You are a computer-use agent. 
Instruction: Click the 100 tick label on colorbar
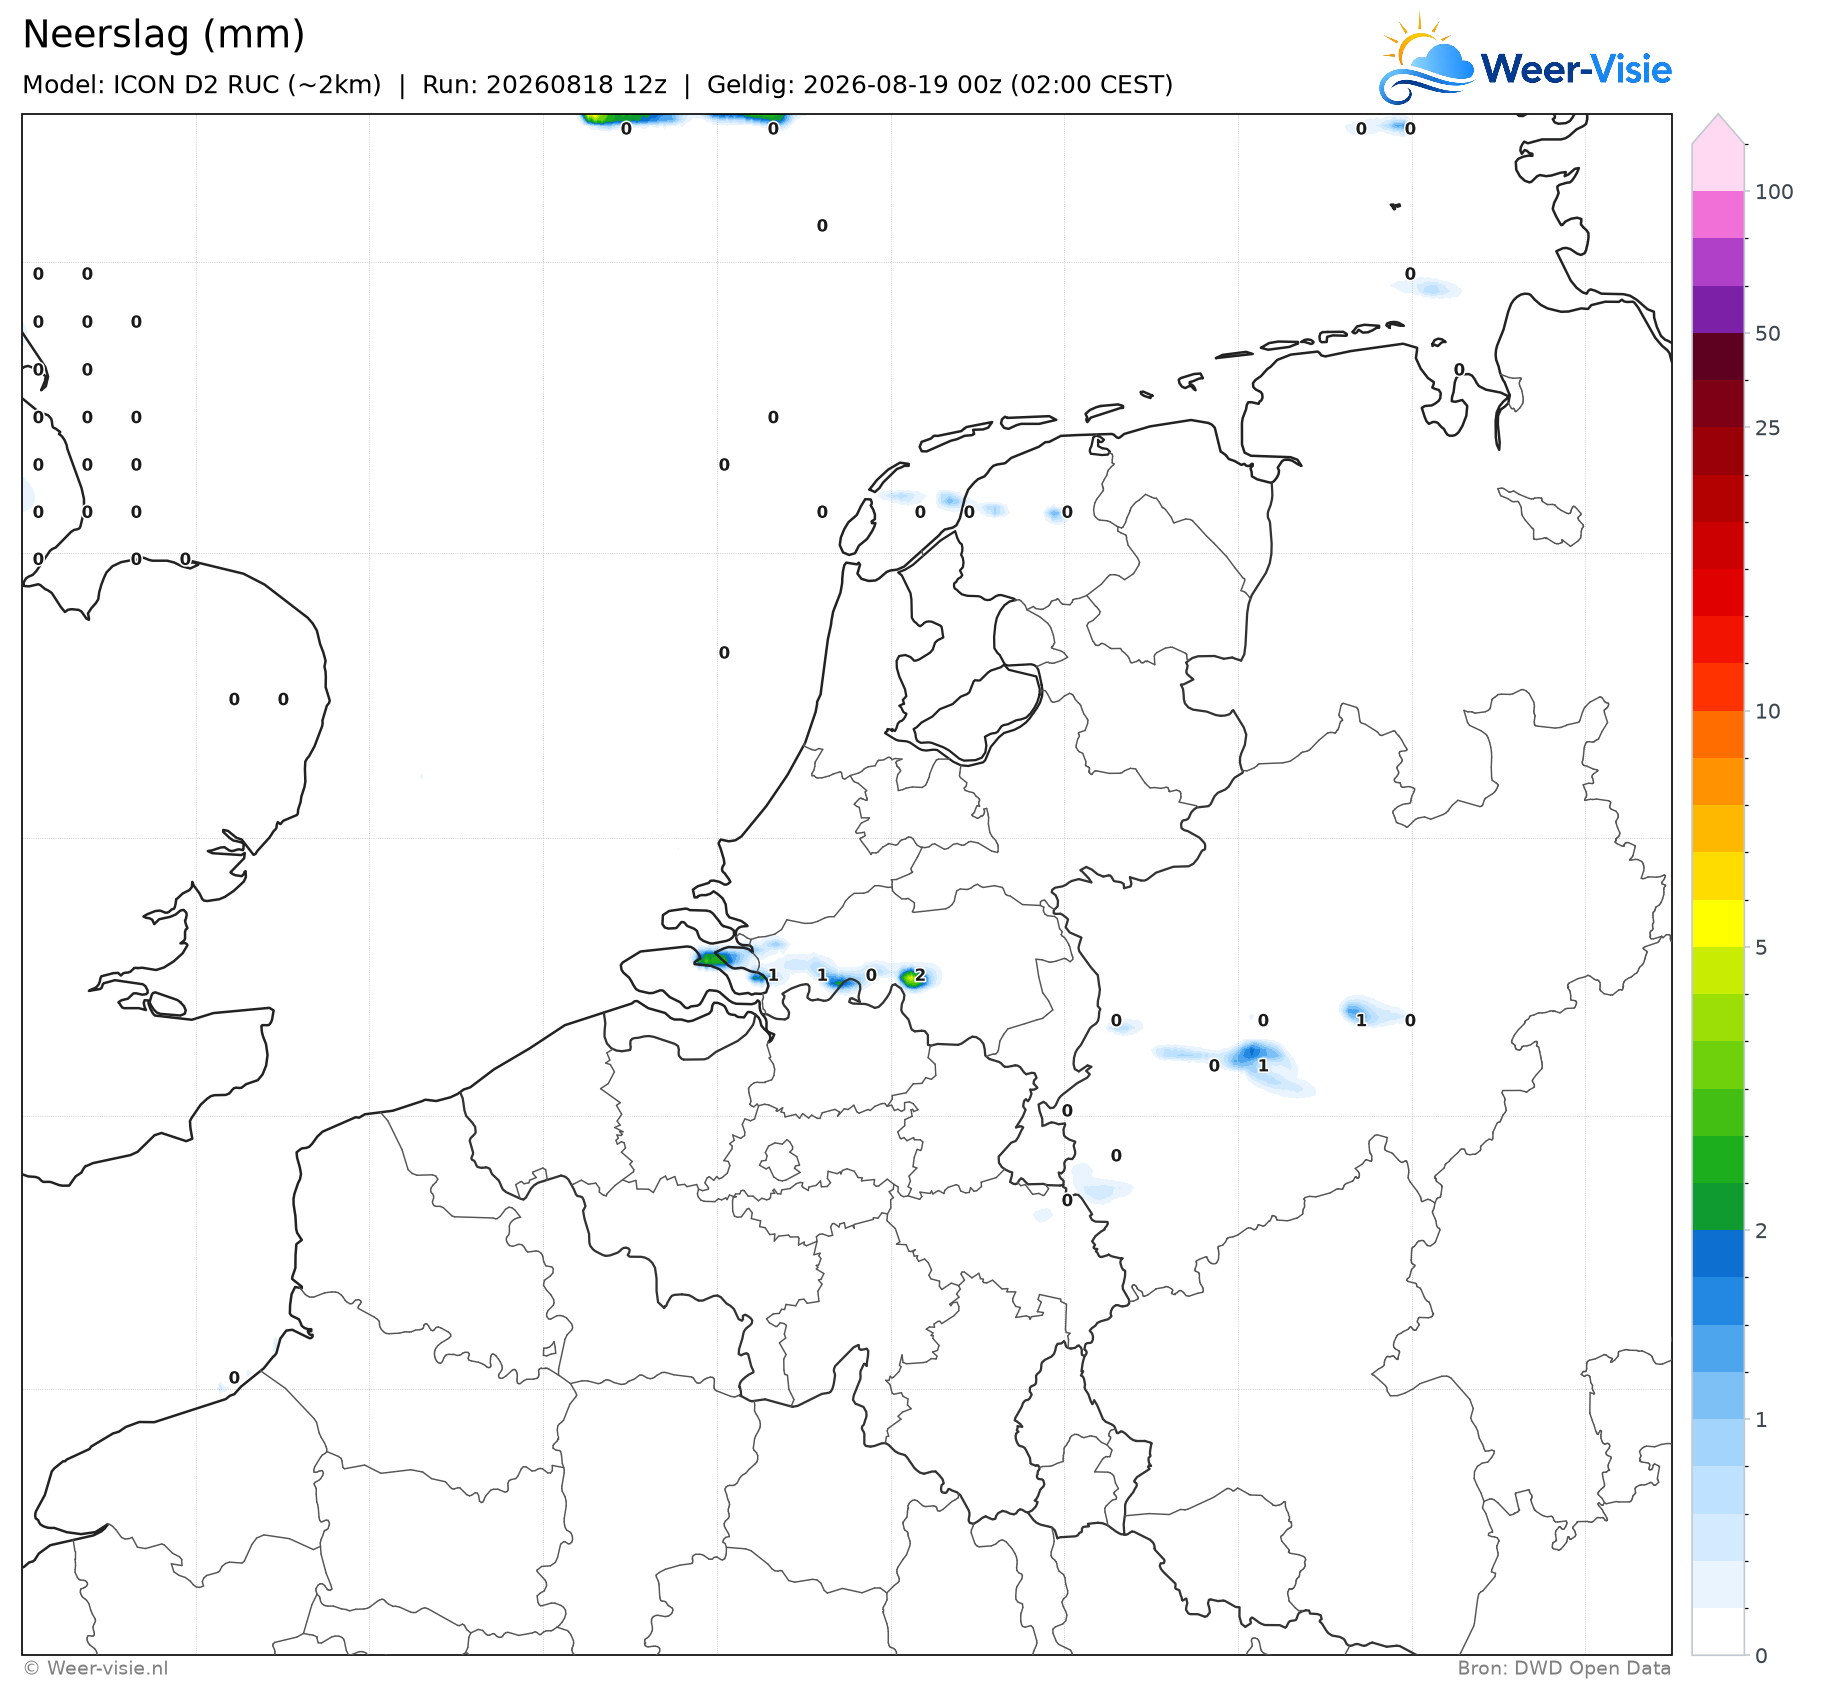pyautogui.click(x=1774, y=192)
